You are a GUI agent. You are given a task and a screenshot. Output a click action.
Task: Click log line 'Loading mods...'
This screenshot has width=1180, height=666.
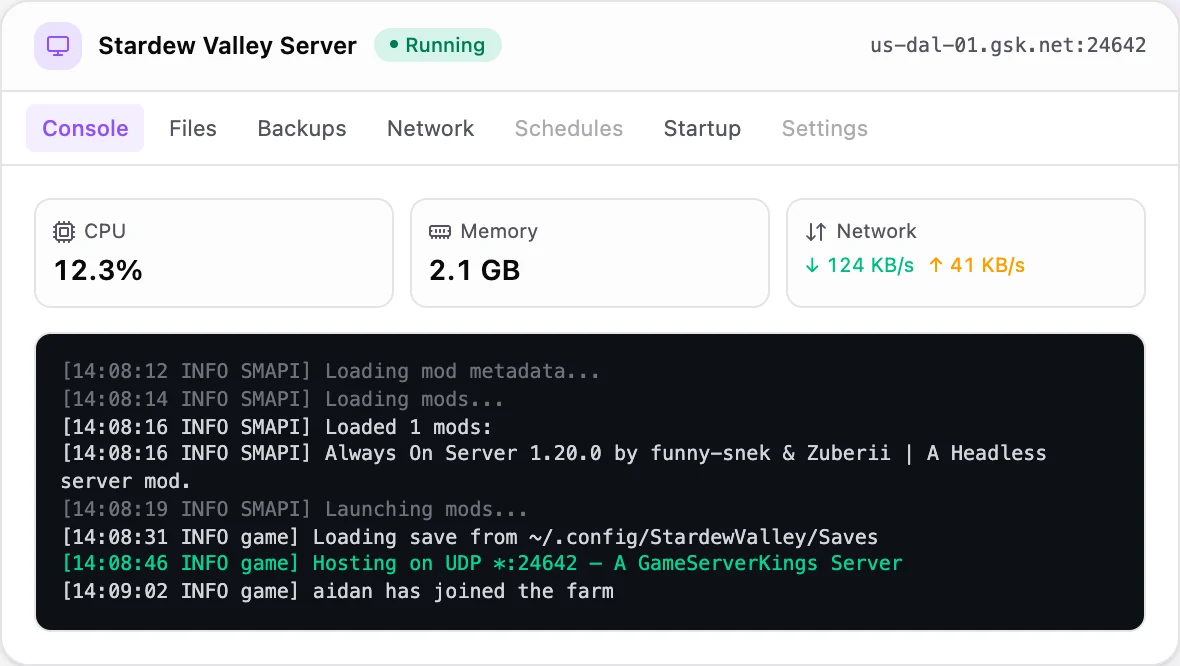tap(282, 399)
